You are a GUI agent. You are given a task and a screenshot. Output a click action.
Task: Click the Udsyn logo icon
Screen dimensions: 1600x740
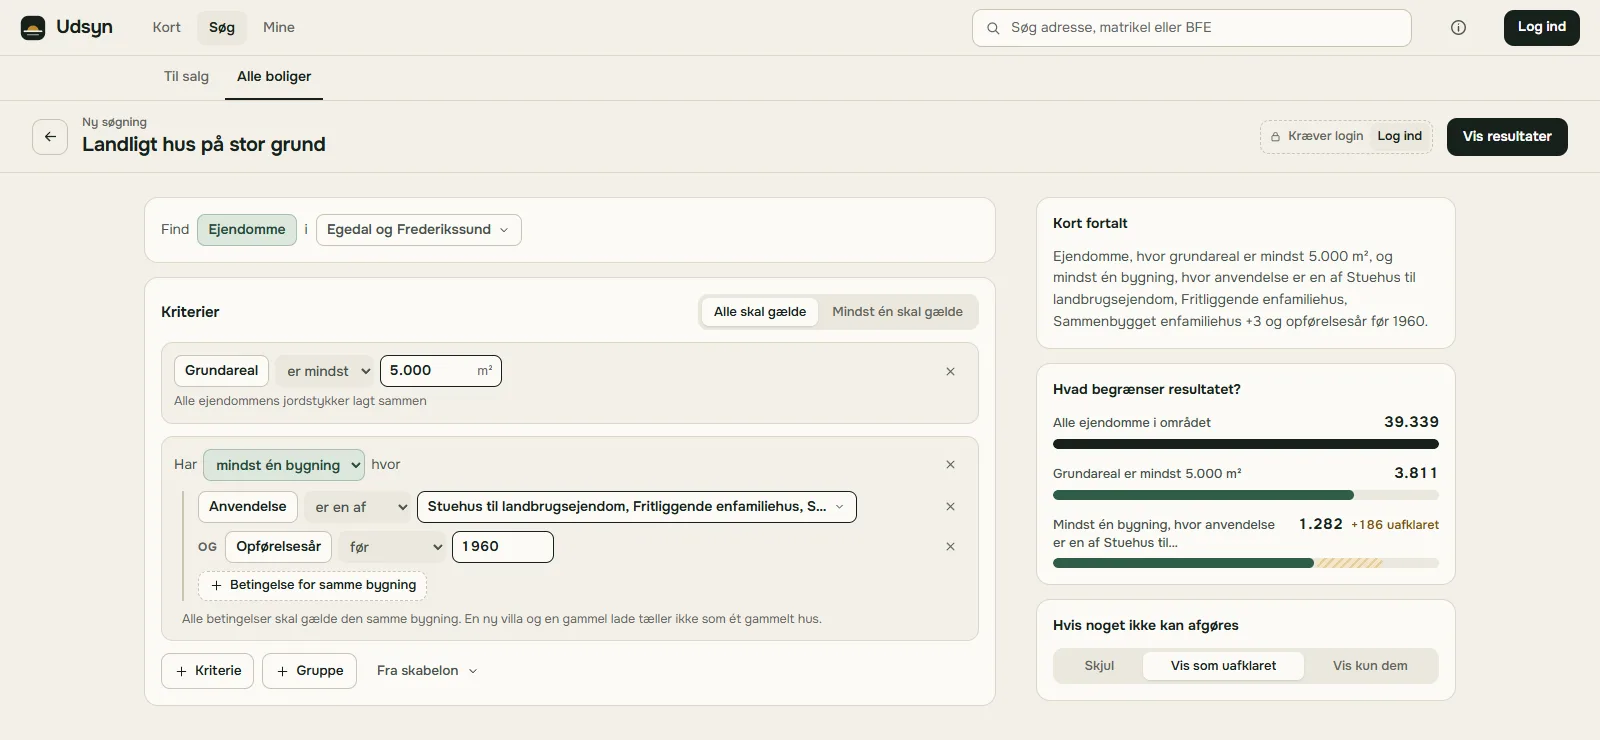pyautogui.click(x=33, y=28)
